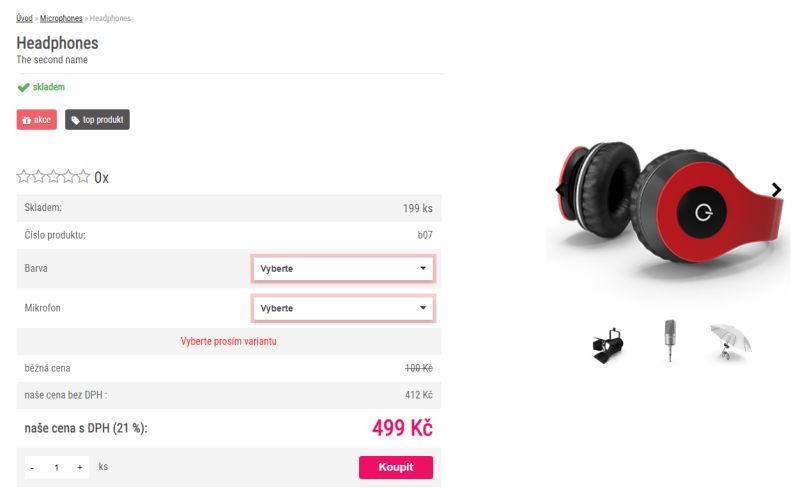Image resolution: width=800 pixels, height=488 pixels.
Task: Click the third rating star
Action: coord(54,177)
